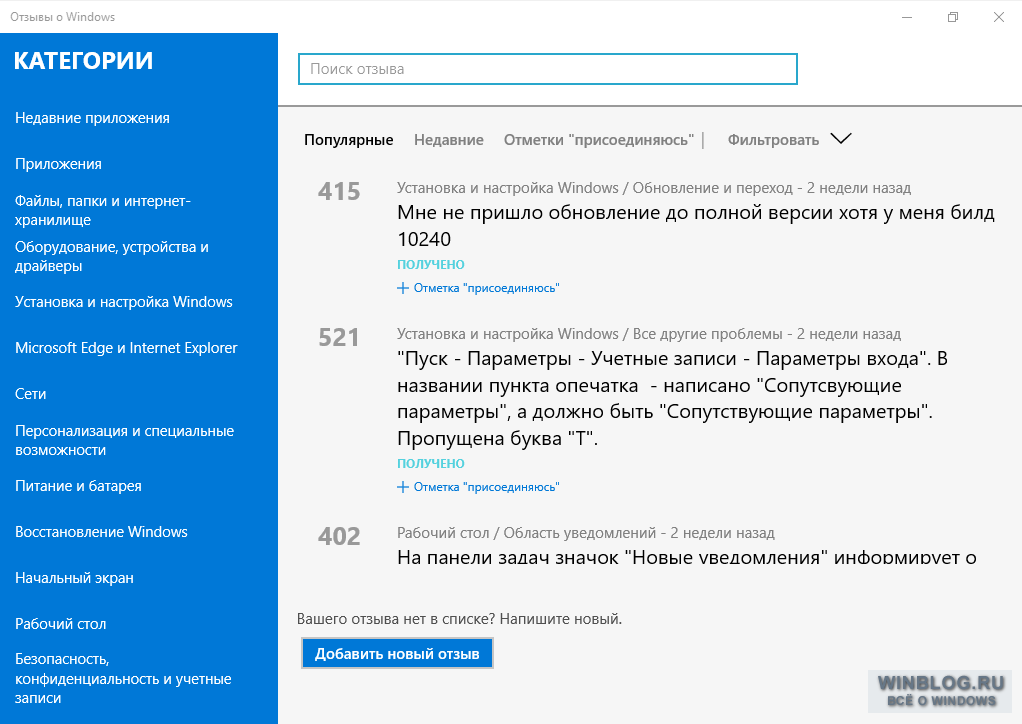Image resolution: width=1022 pixels, height=724 pixels.
Task: Choose the Рабочий стол category
Action: coord(61,624)
